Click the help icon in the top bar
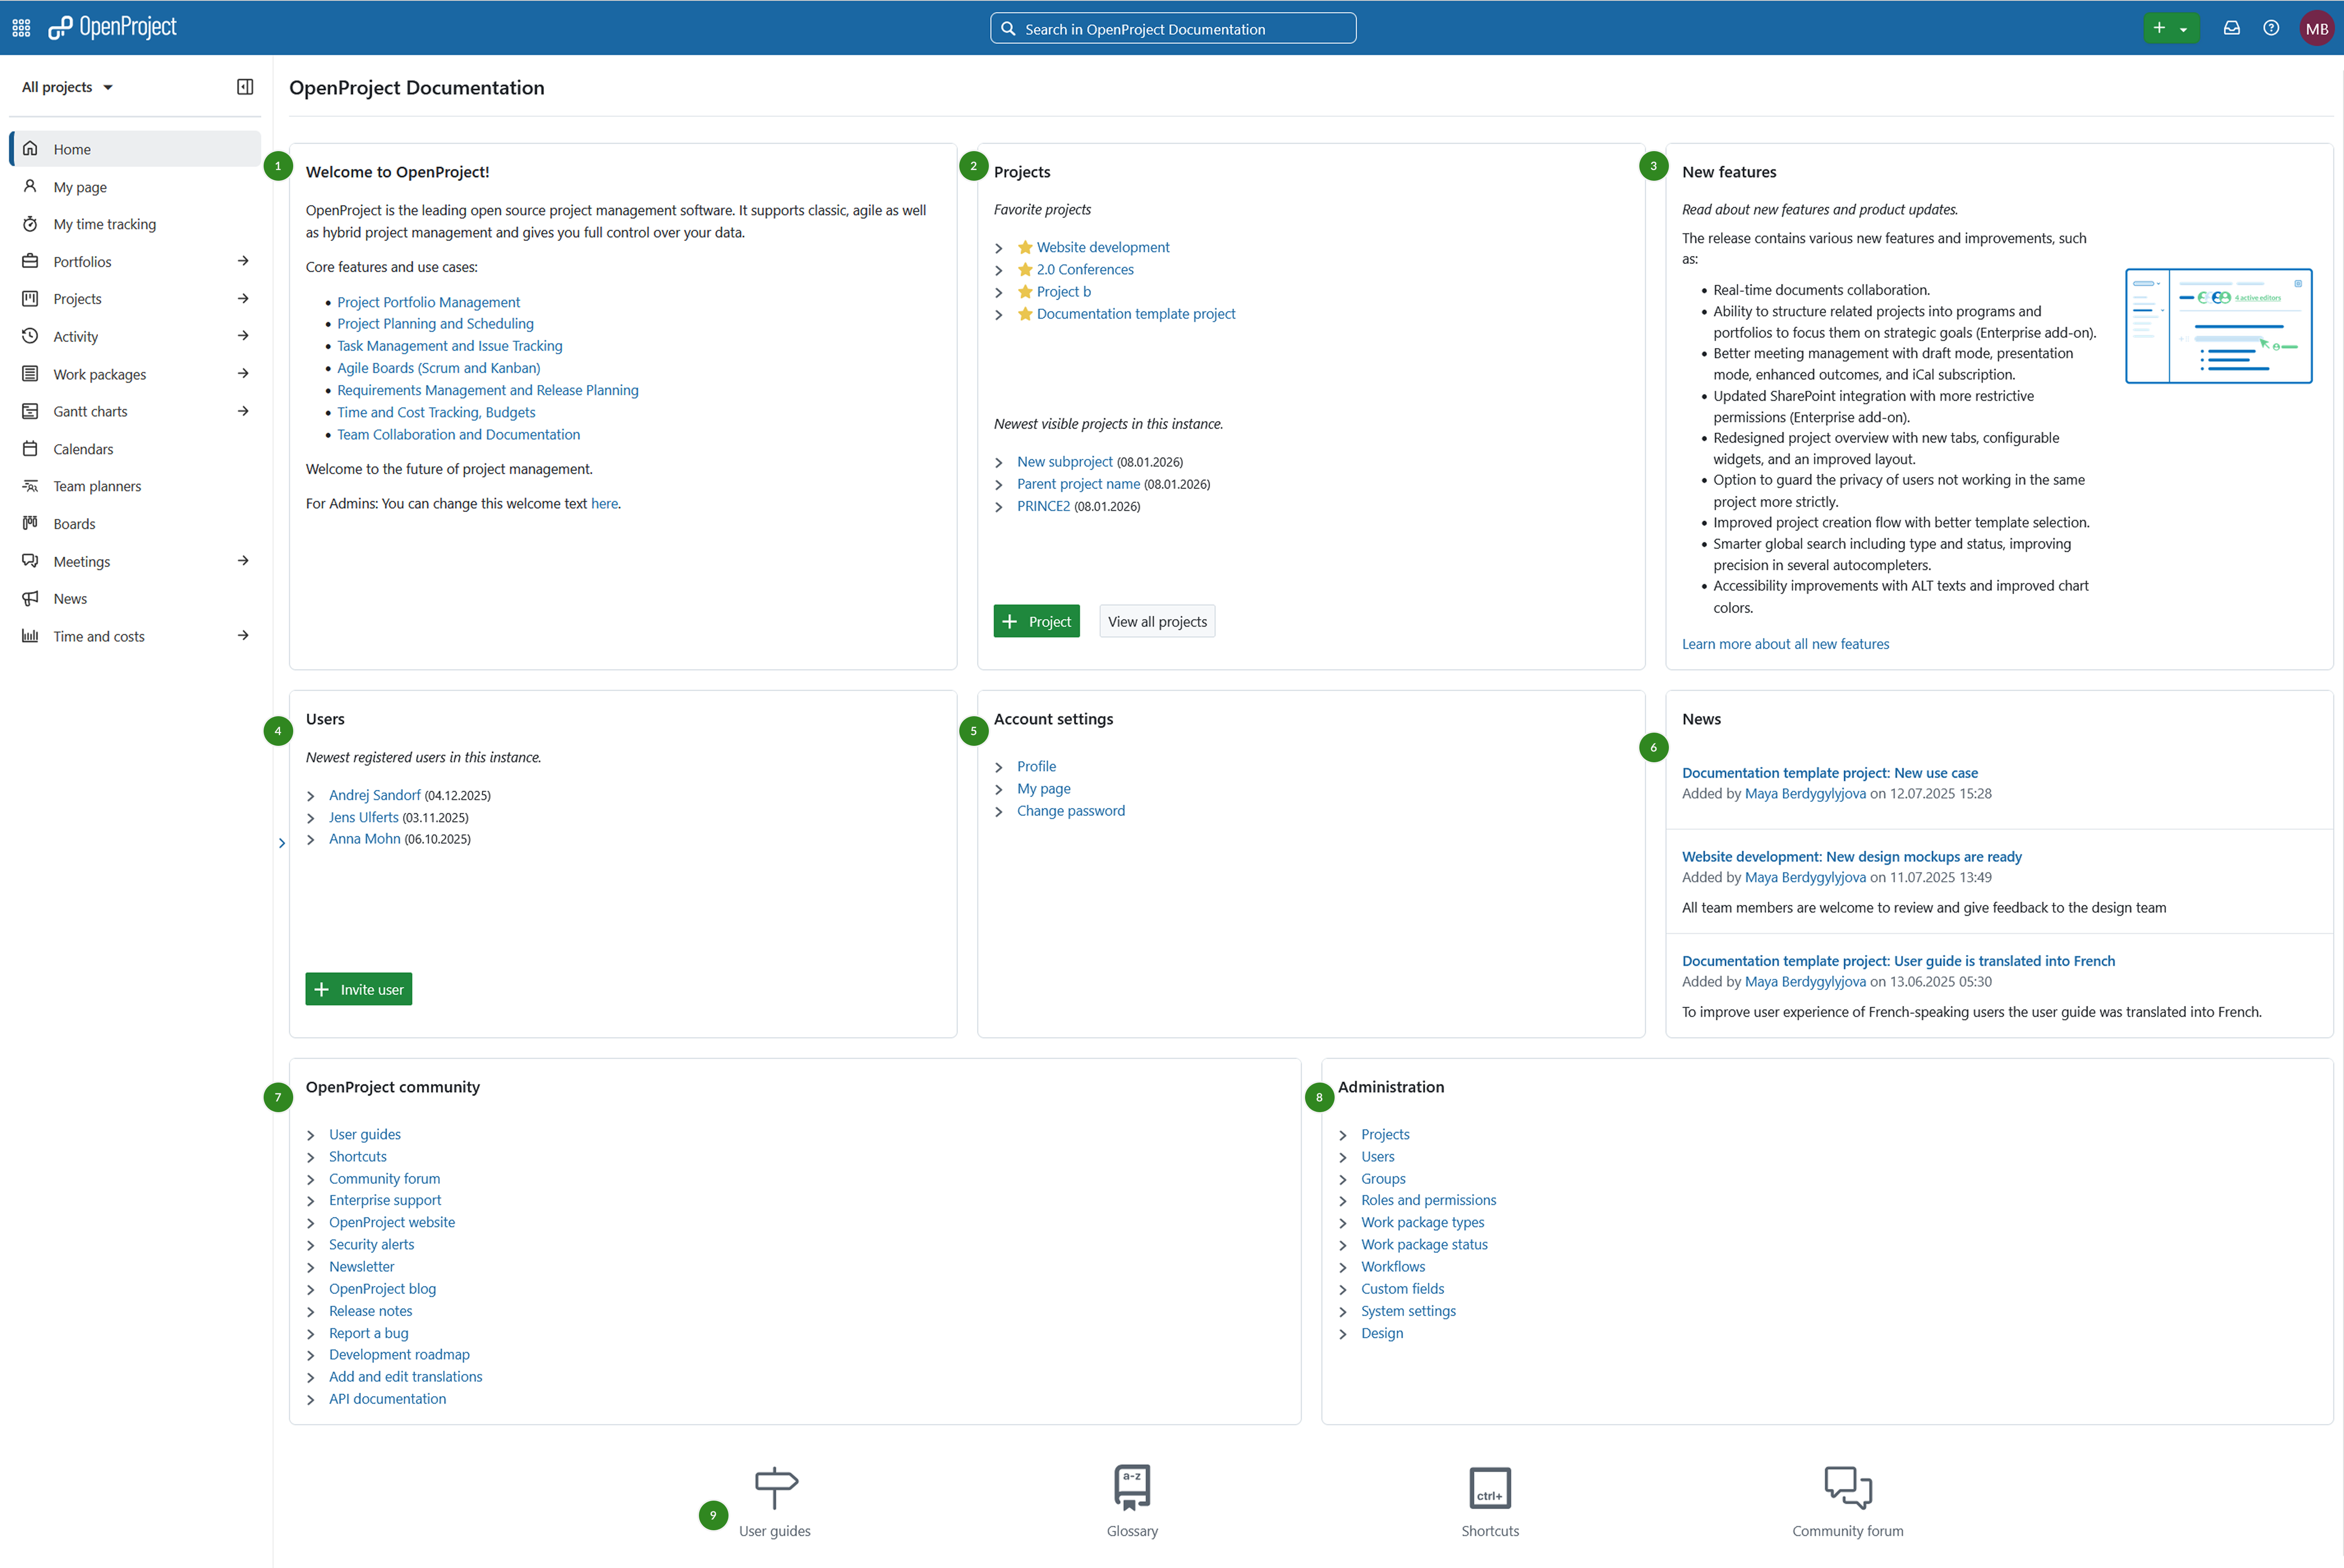The width and height of the screenshot is (2344, 1568). tap(2271, 27)
